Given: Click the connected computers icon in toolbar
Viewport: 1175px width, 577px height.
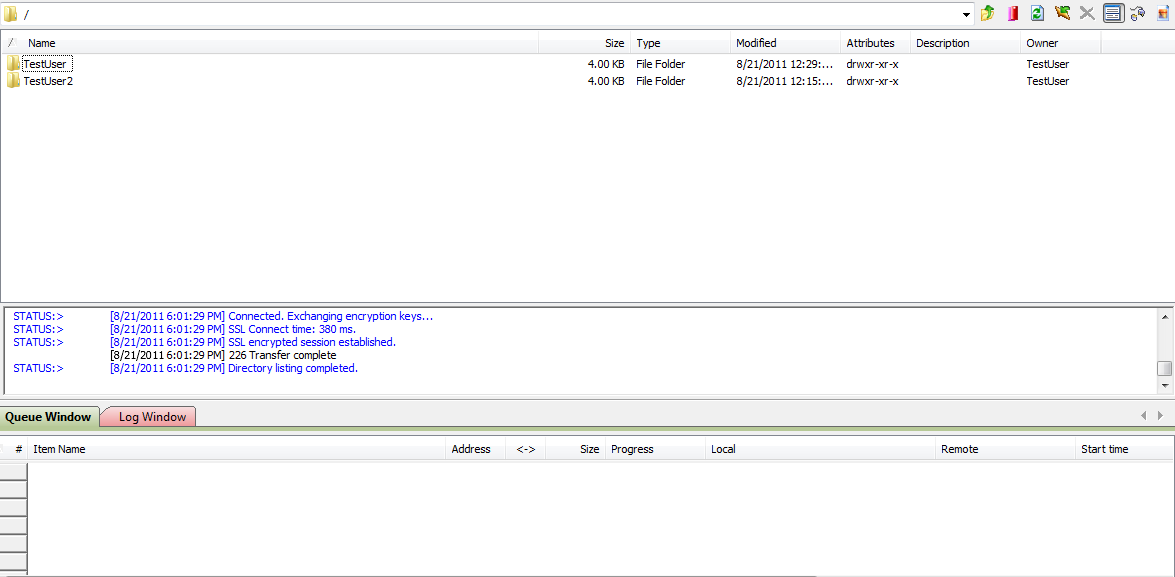Looking at the screenshot, I should pos(1138,13).
